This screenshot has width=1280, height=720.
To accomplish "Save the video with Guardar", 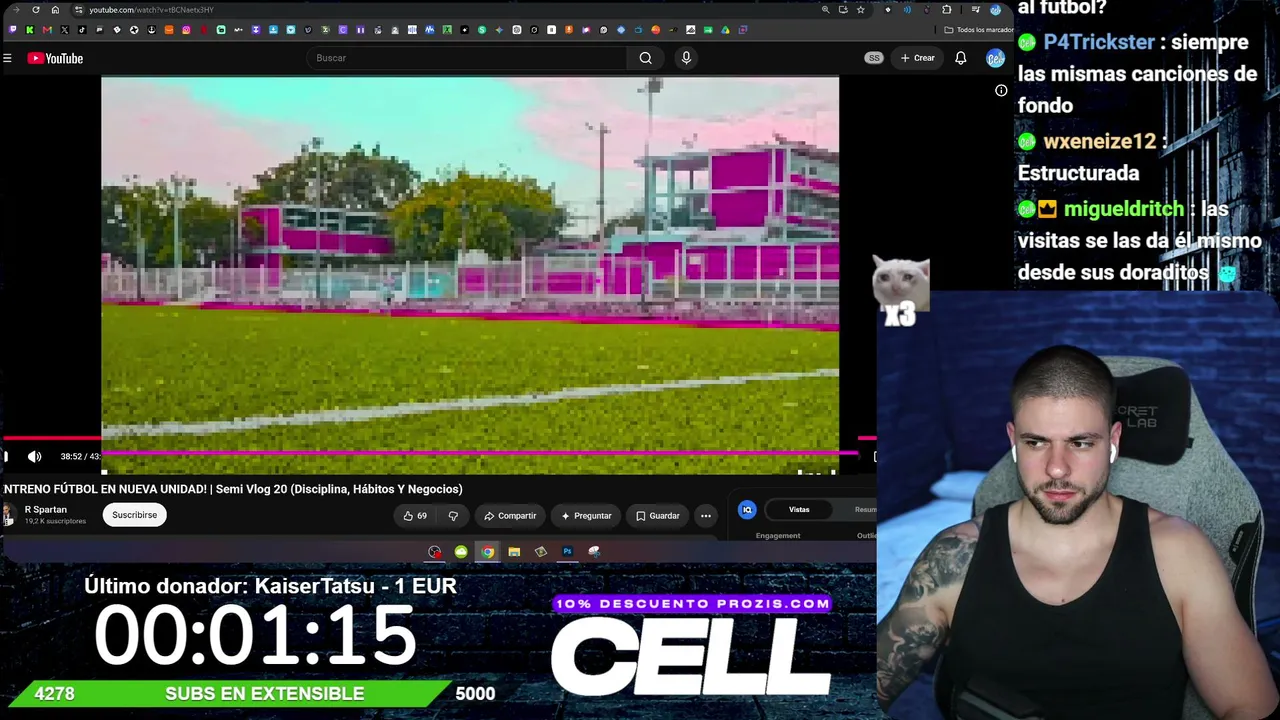I will [658, 516].
